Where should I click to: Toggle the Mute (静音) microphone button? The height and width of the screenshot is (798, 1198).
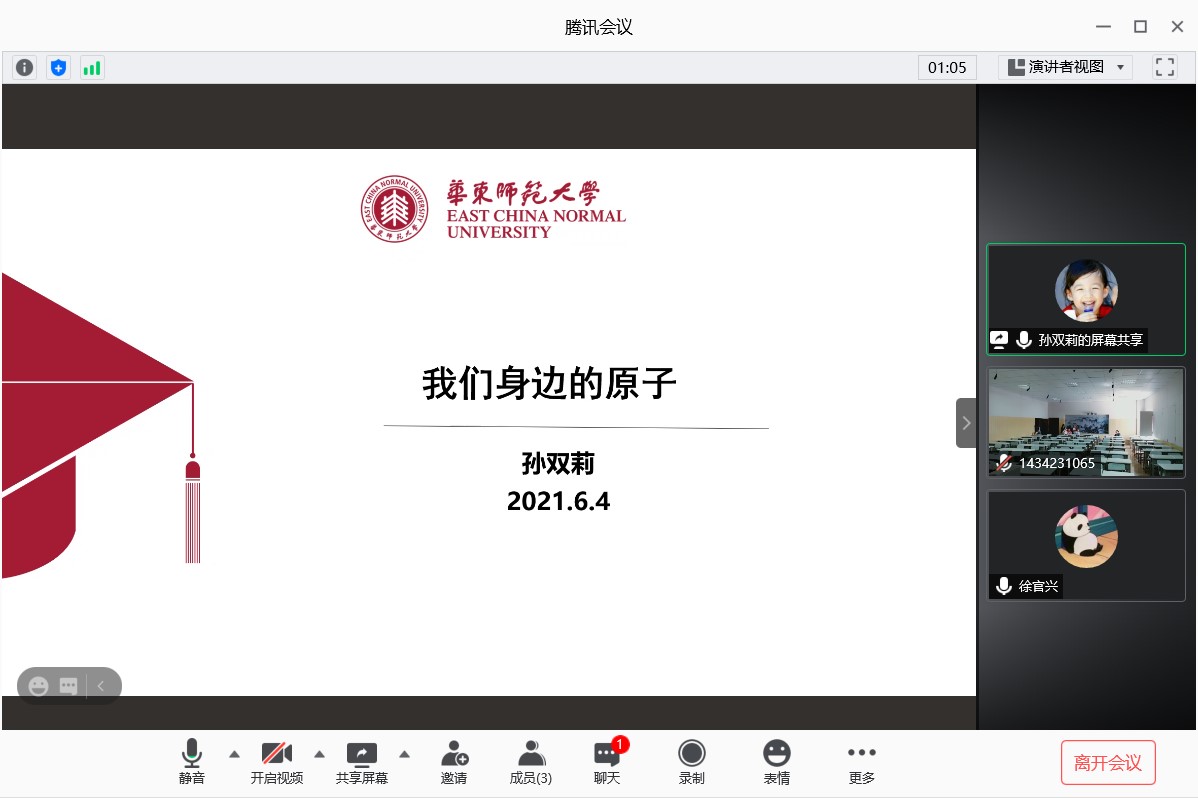click(192, 762)
